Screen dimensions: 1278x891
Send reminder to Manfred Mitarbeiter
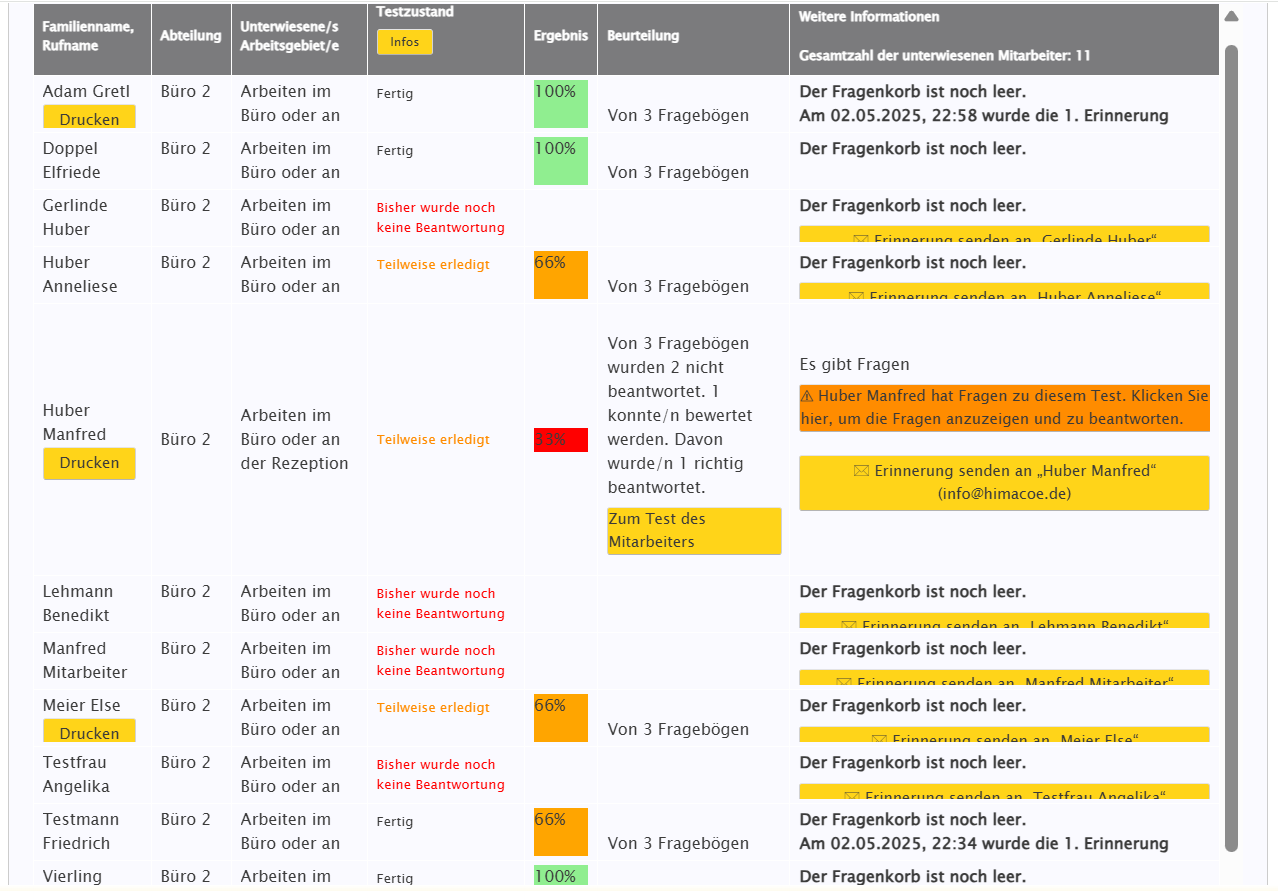pyautogui.click(x=1004, y=678)
